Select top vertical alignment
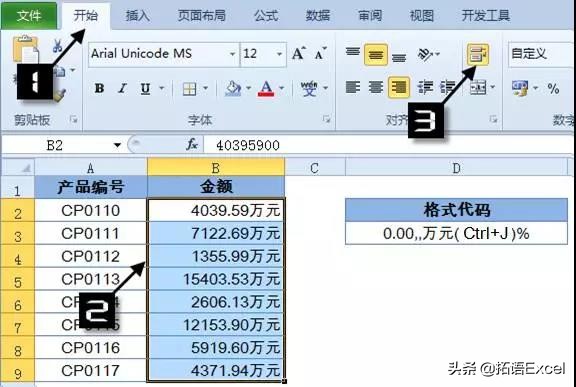This screenshot has width=576, height=387. coord(353,52)
